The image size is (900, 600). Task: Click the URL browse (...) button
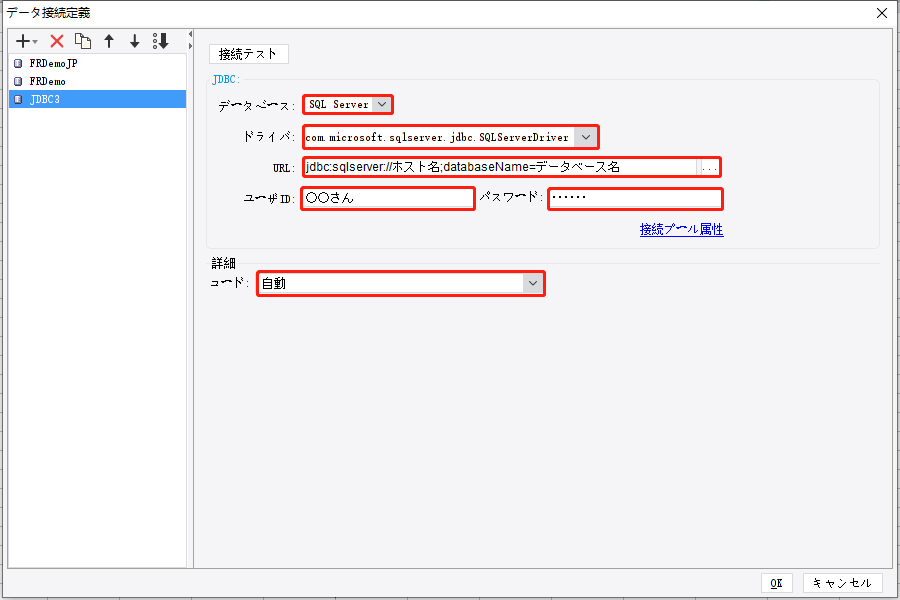click(x=711, y=167)
